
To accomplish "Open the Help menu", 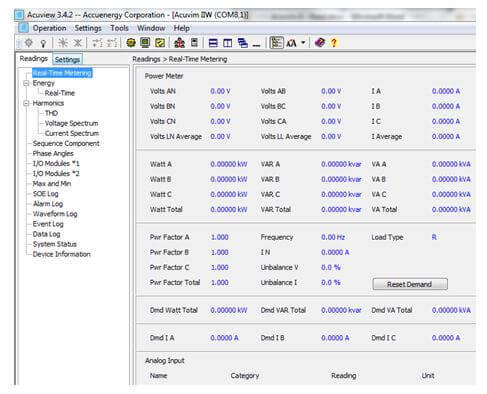I will 182,28.
